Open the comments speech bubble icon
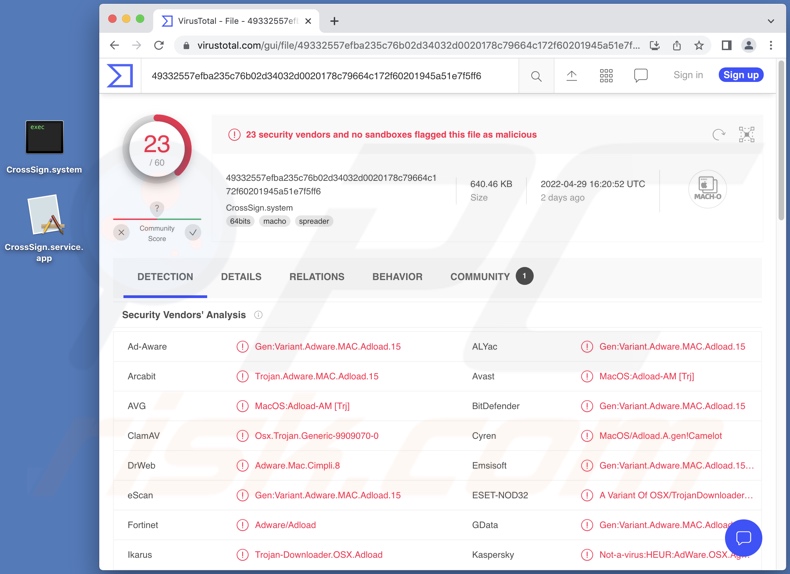Viewport: 790px width, 574px height. point(641,76)
